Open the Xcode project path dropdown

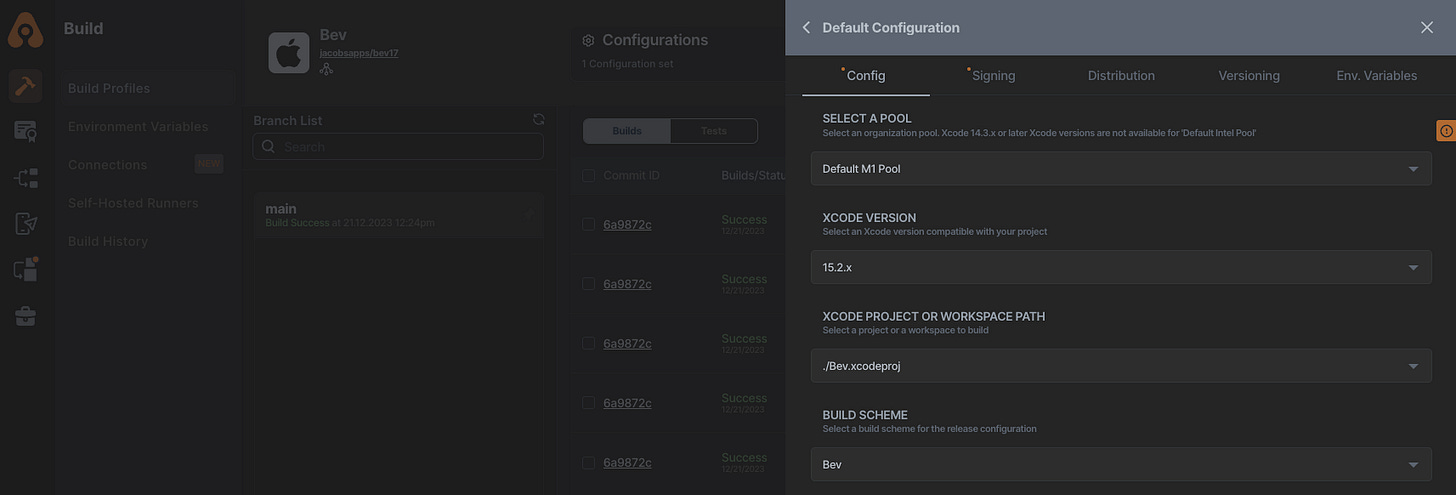pyautogui.click(x=1121, y=366)
